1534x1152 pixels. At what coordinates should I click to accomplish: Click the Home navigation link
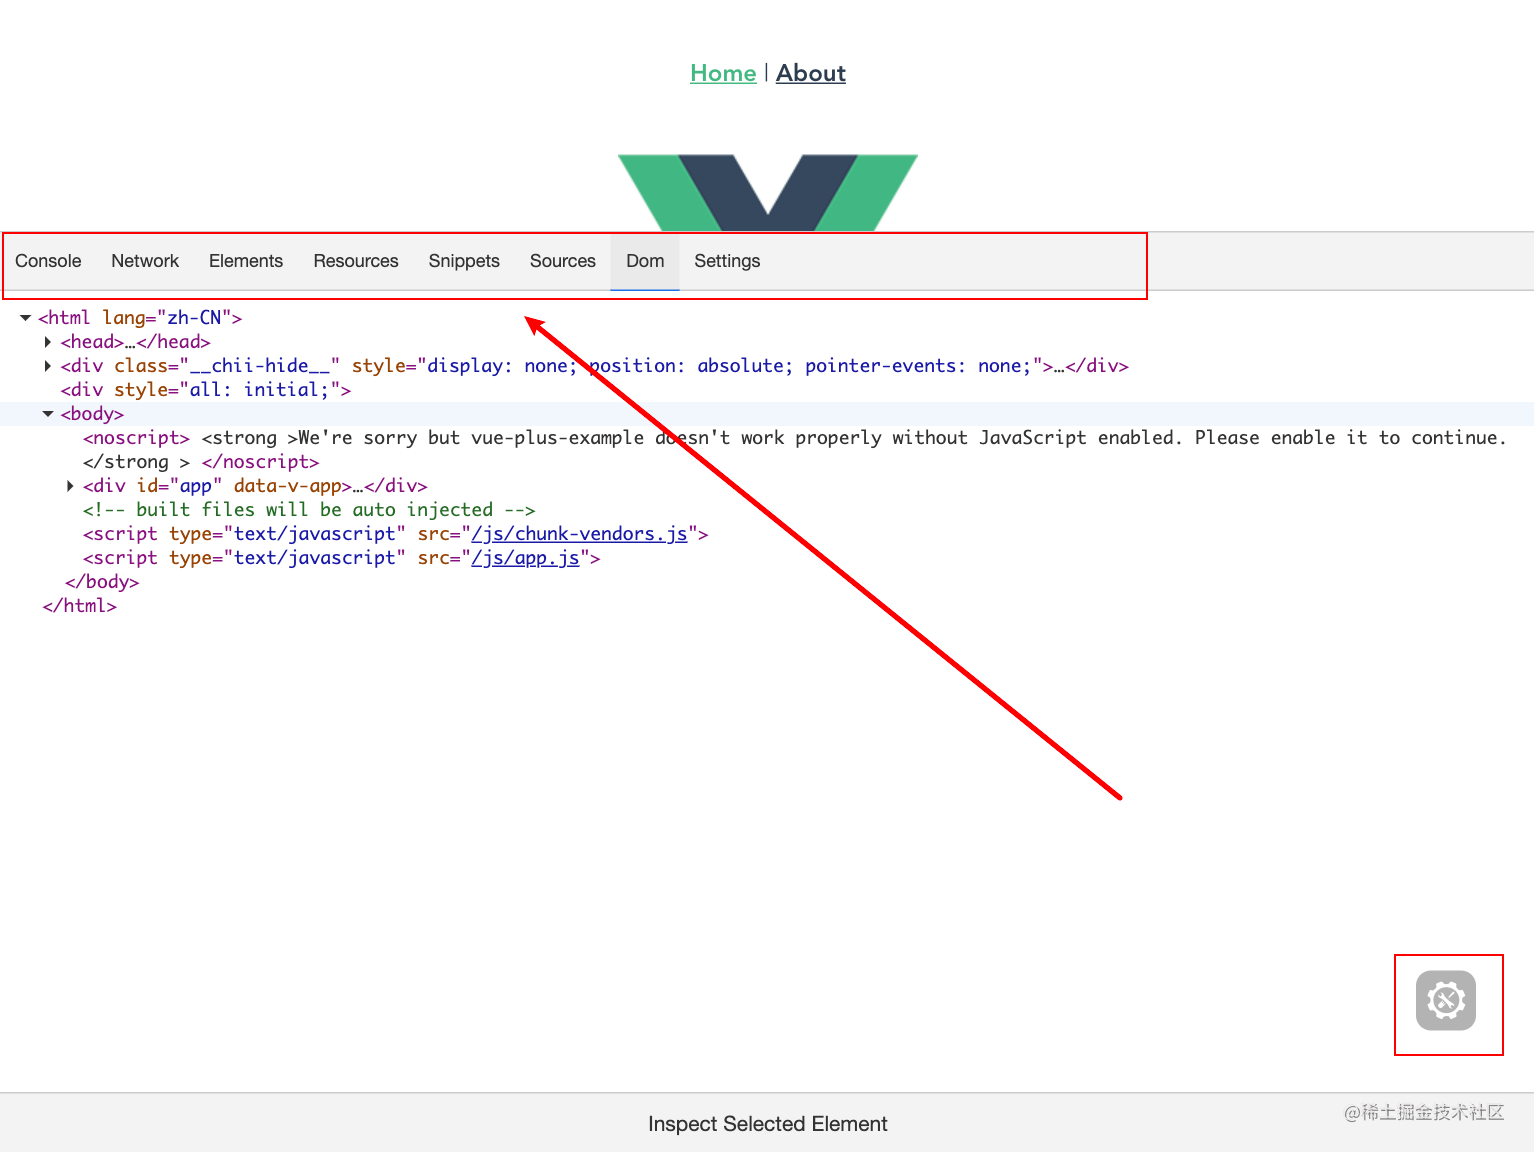(722, 72)
